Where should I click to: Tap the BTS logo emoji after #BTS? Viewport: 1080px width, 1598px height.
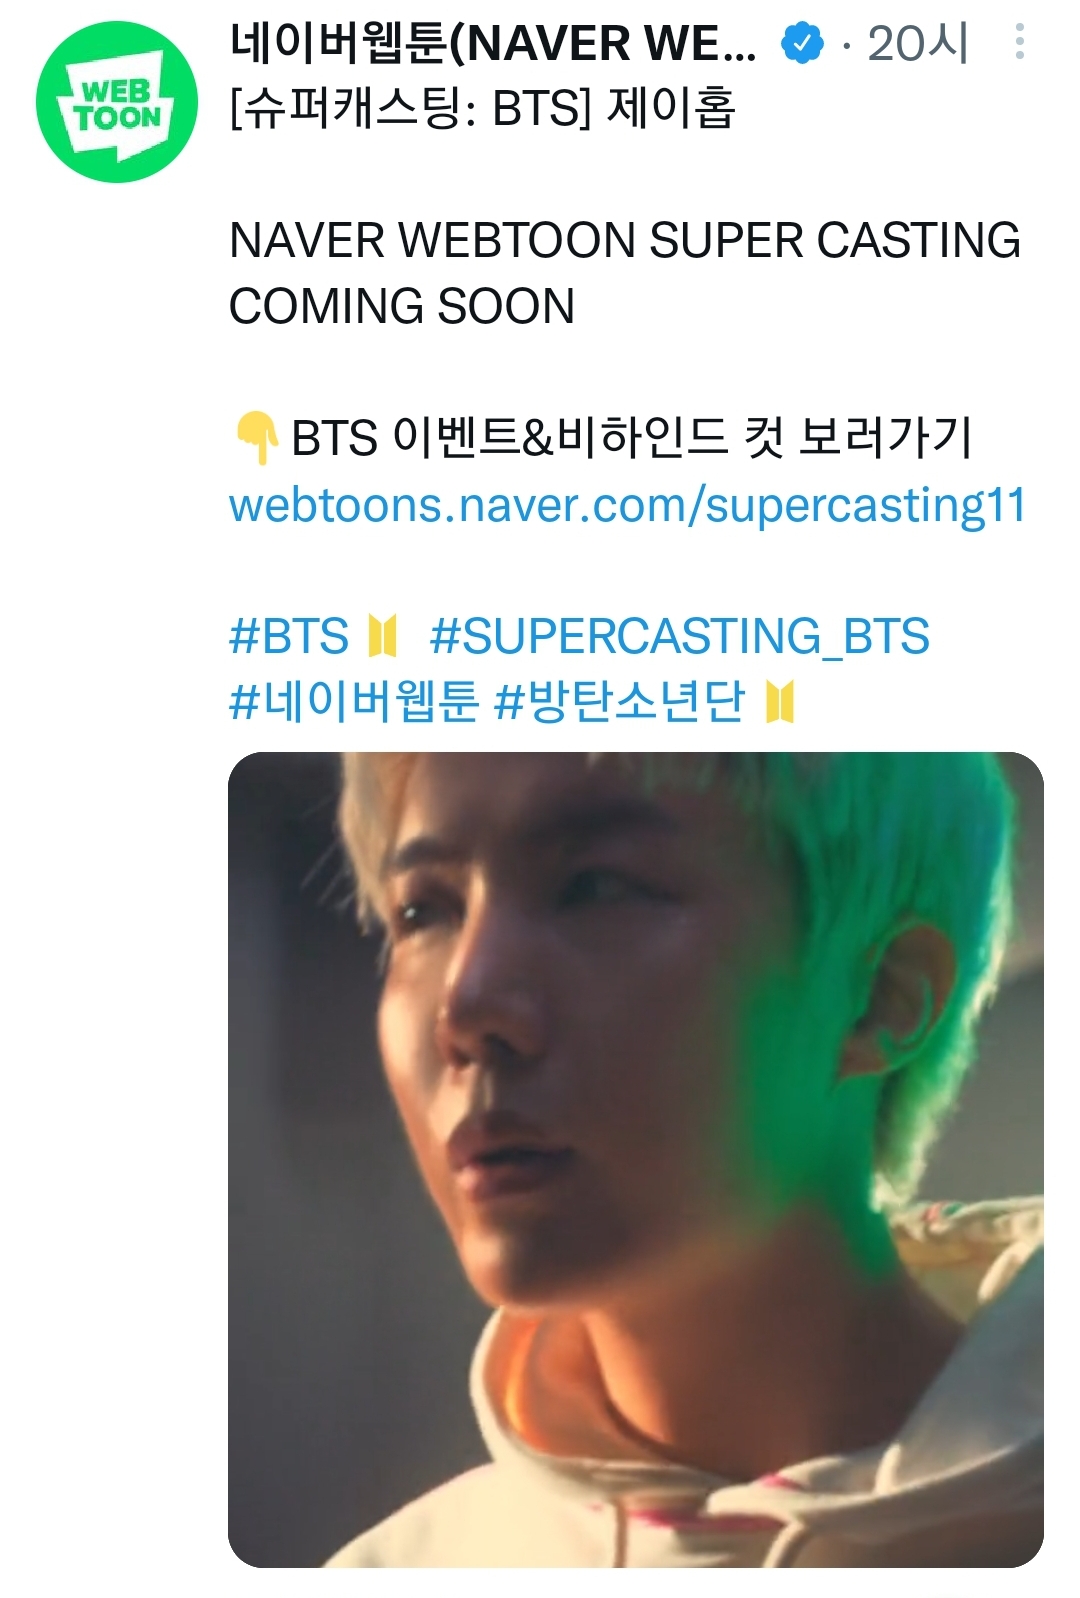(383, 636)
